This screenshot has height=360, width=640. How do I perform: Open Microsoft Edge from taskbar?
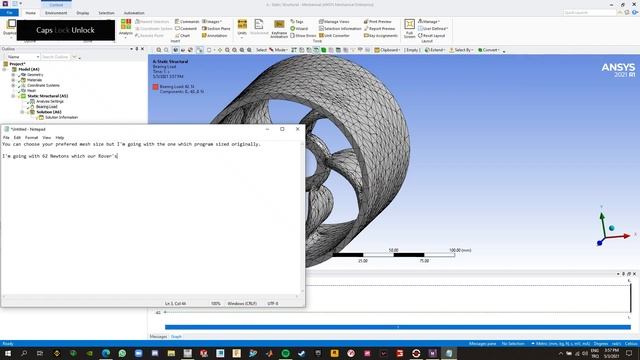click(x=106, y=353)
